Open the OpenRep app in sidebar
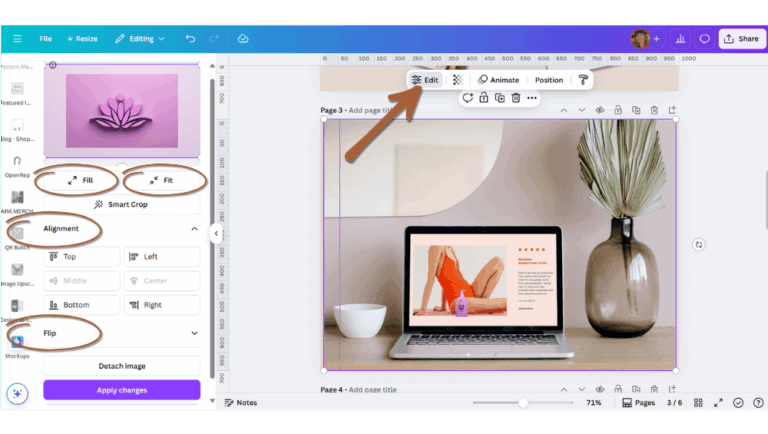This screenshot has height=434, width=768. [17, 167]
